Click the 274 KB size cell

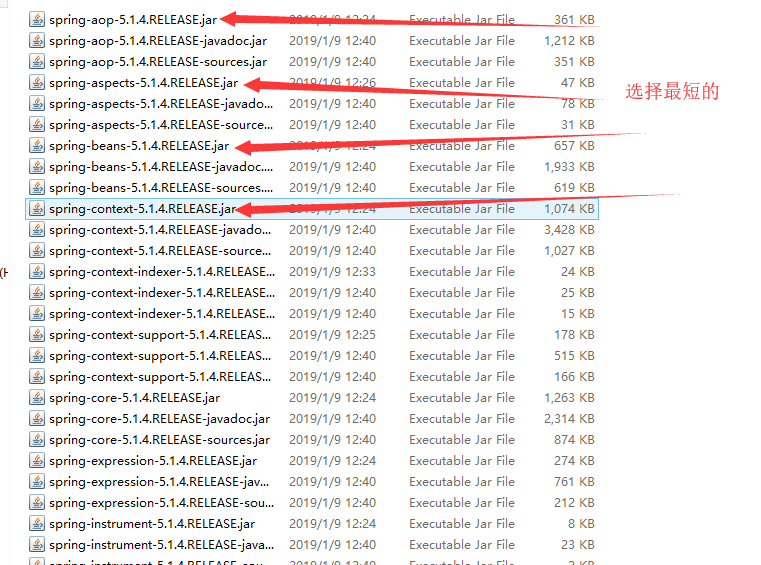[575, 461]
